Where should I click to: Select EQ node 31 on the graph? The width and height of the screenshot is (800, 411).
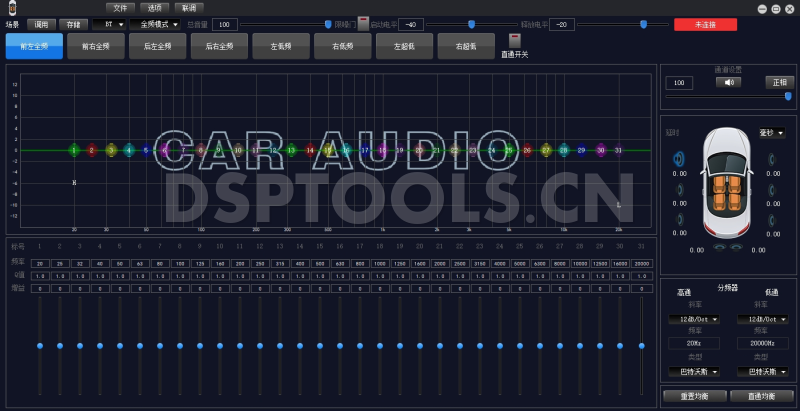click(618, 150)
